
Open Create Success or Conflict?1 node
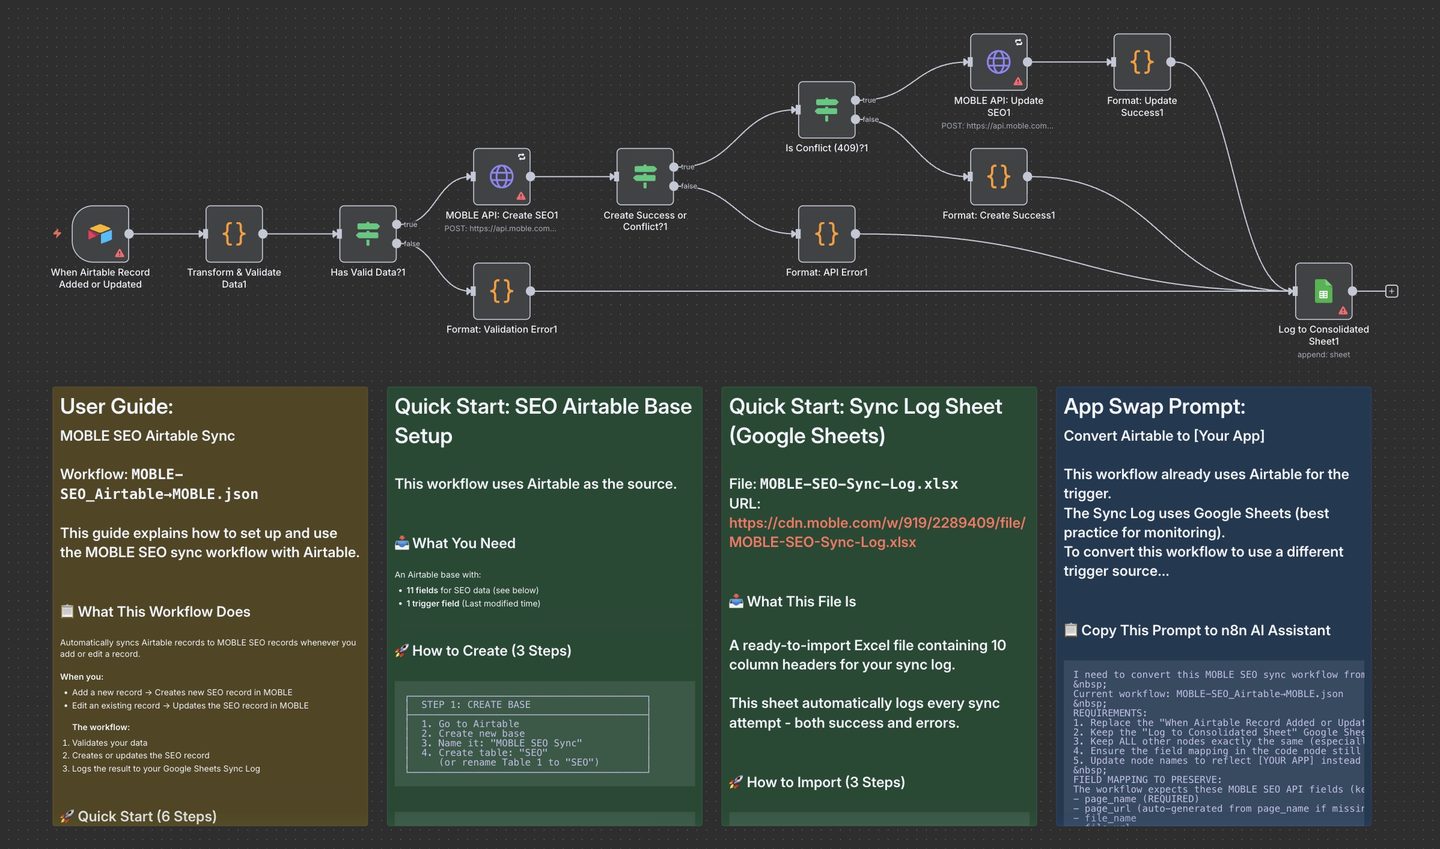(645, 177)
